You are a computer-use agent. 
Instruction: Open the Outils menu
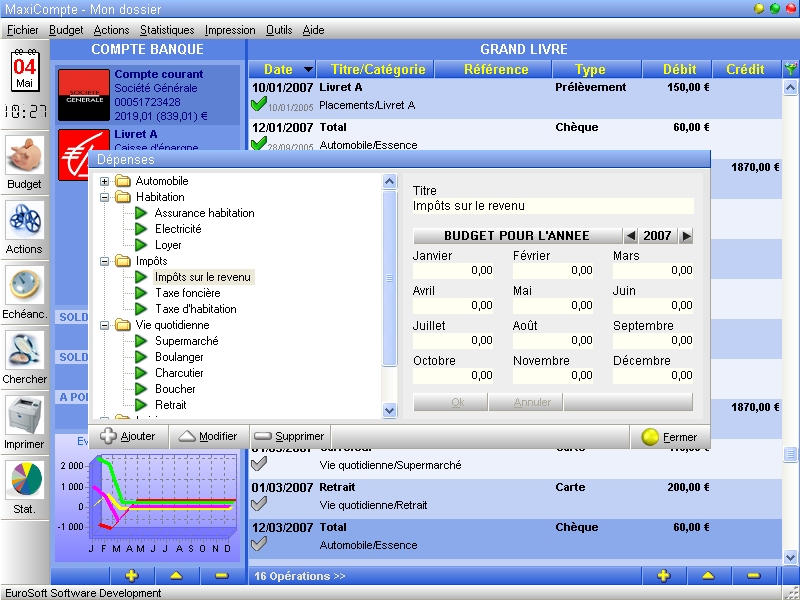(279, 30)
